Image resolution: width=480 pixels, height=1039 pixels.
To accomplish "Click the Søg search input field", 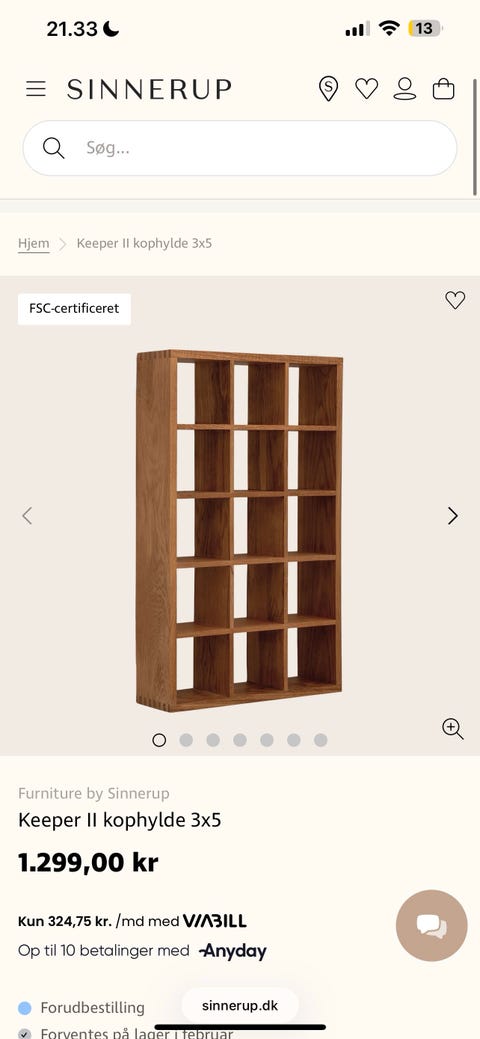I will tap(240, 148).
